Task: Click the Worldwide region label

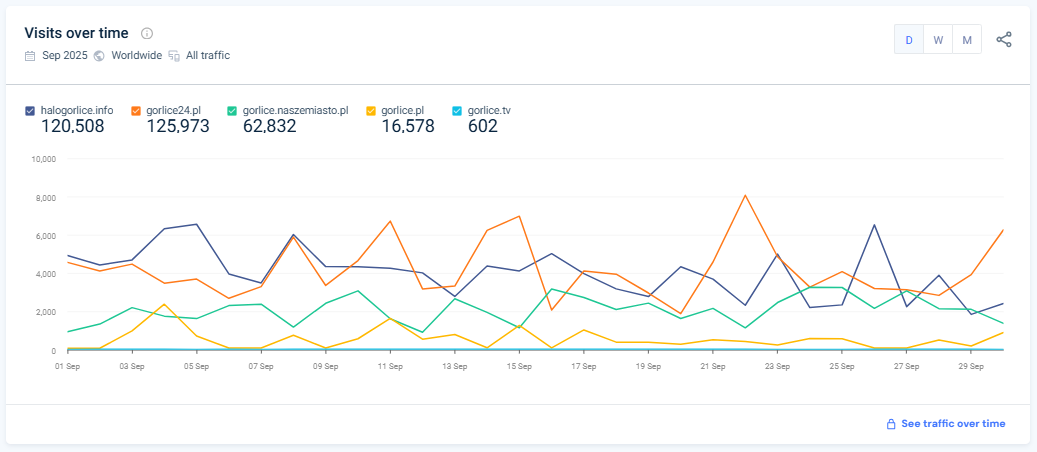Action: (x=136, y=56)
